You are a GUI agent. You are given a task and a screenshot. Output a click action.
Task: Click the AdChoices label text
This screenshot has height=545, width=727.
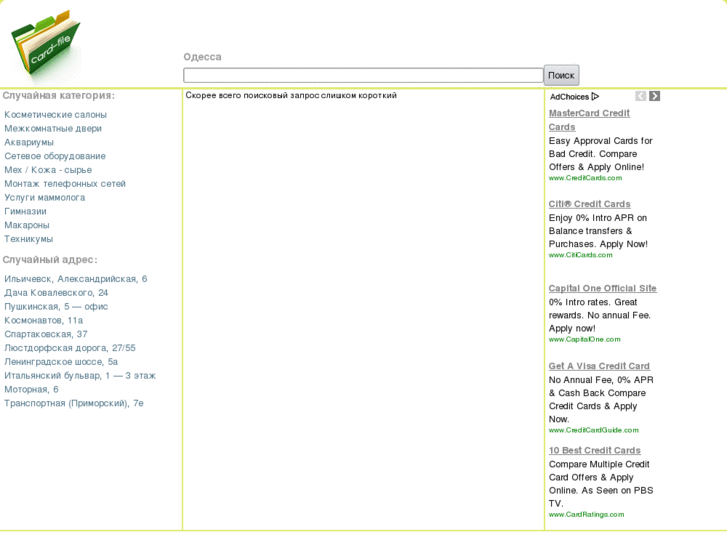click(x=569, y=97)
